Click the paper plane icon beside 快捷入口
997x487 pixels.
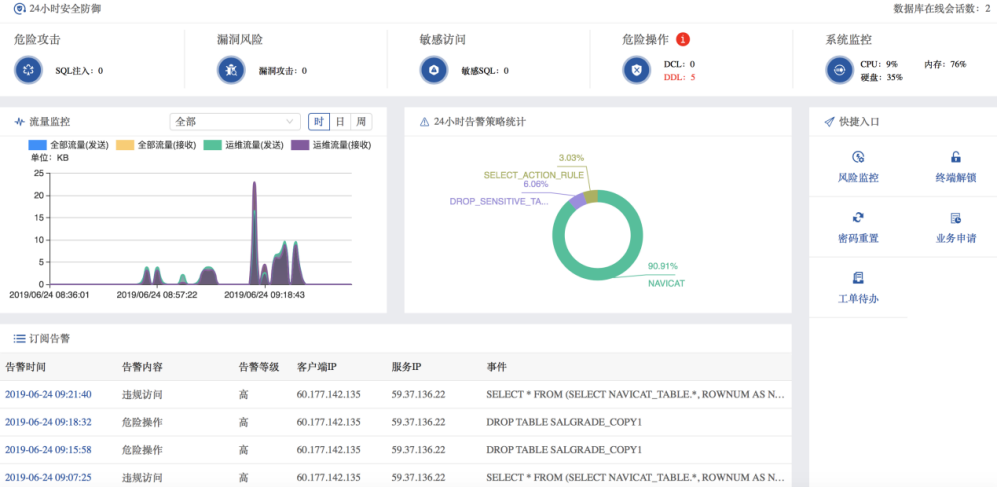tap(829, 121)
